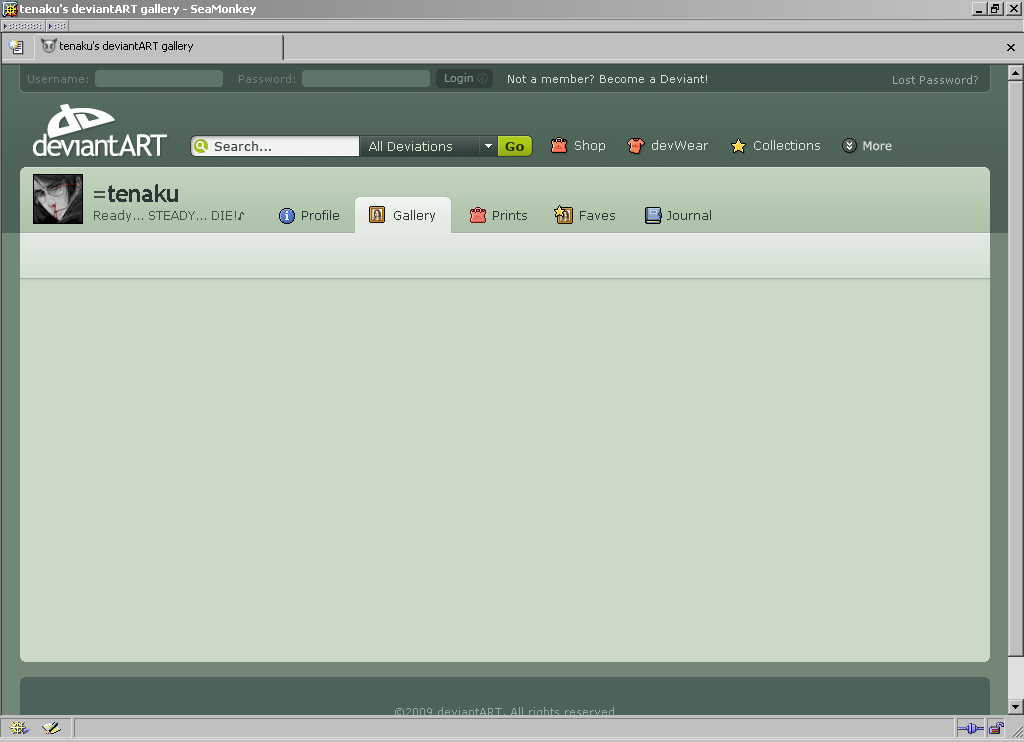Open the Collections link
Image resolution: width=1024 pixels, height=742 pixels.
coord(776,146)
